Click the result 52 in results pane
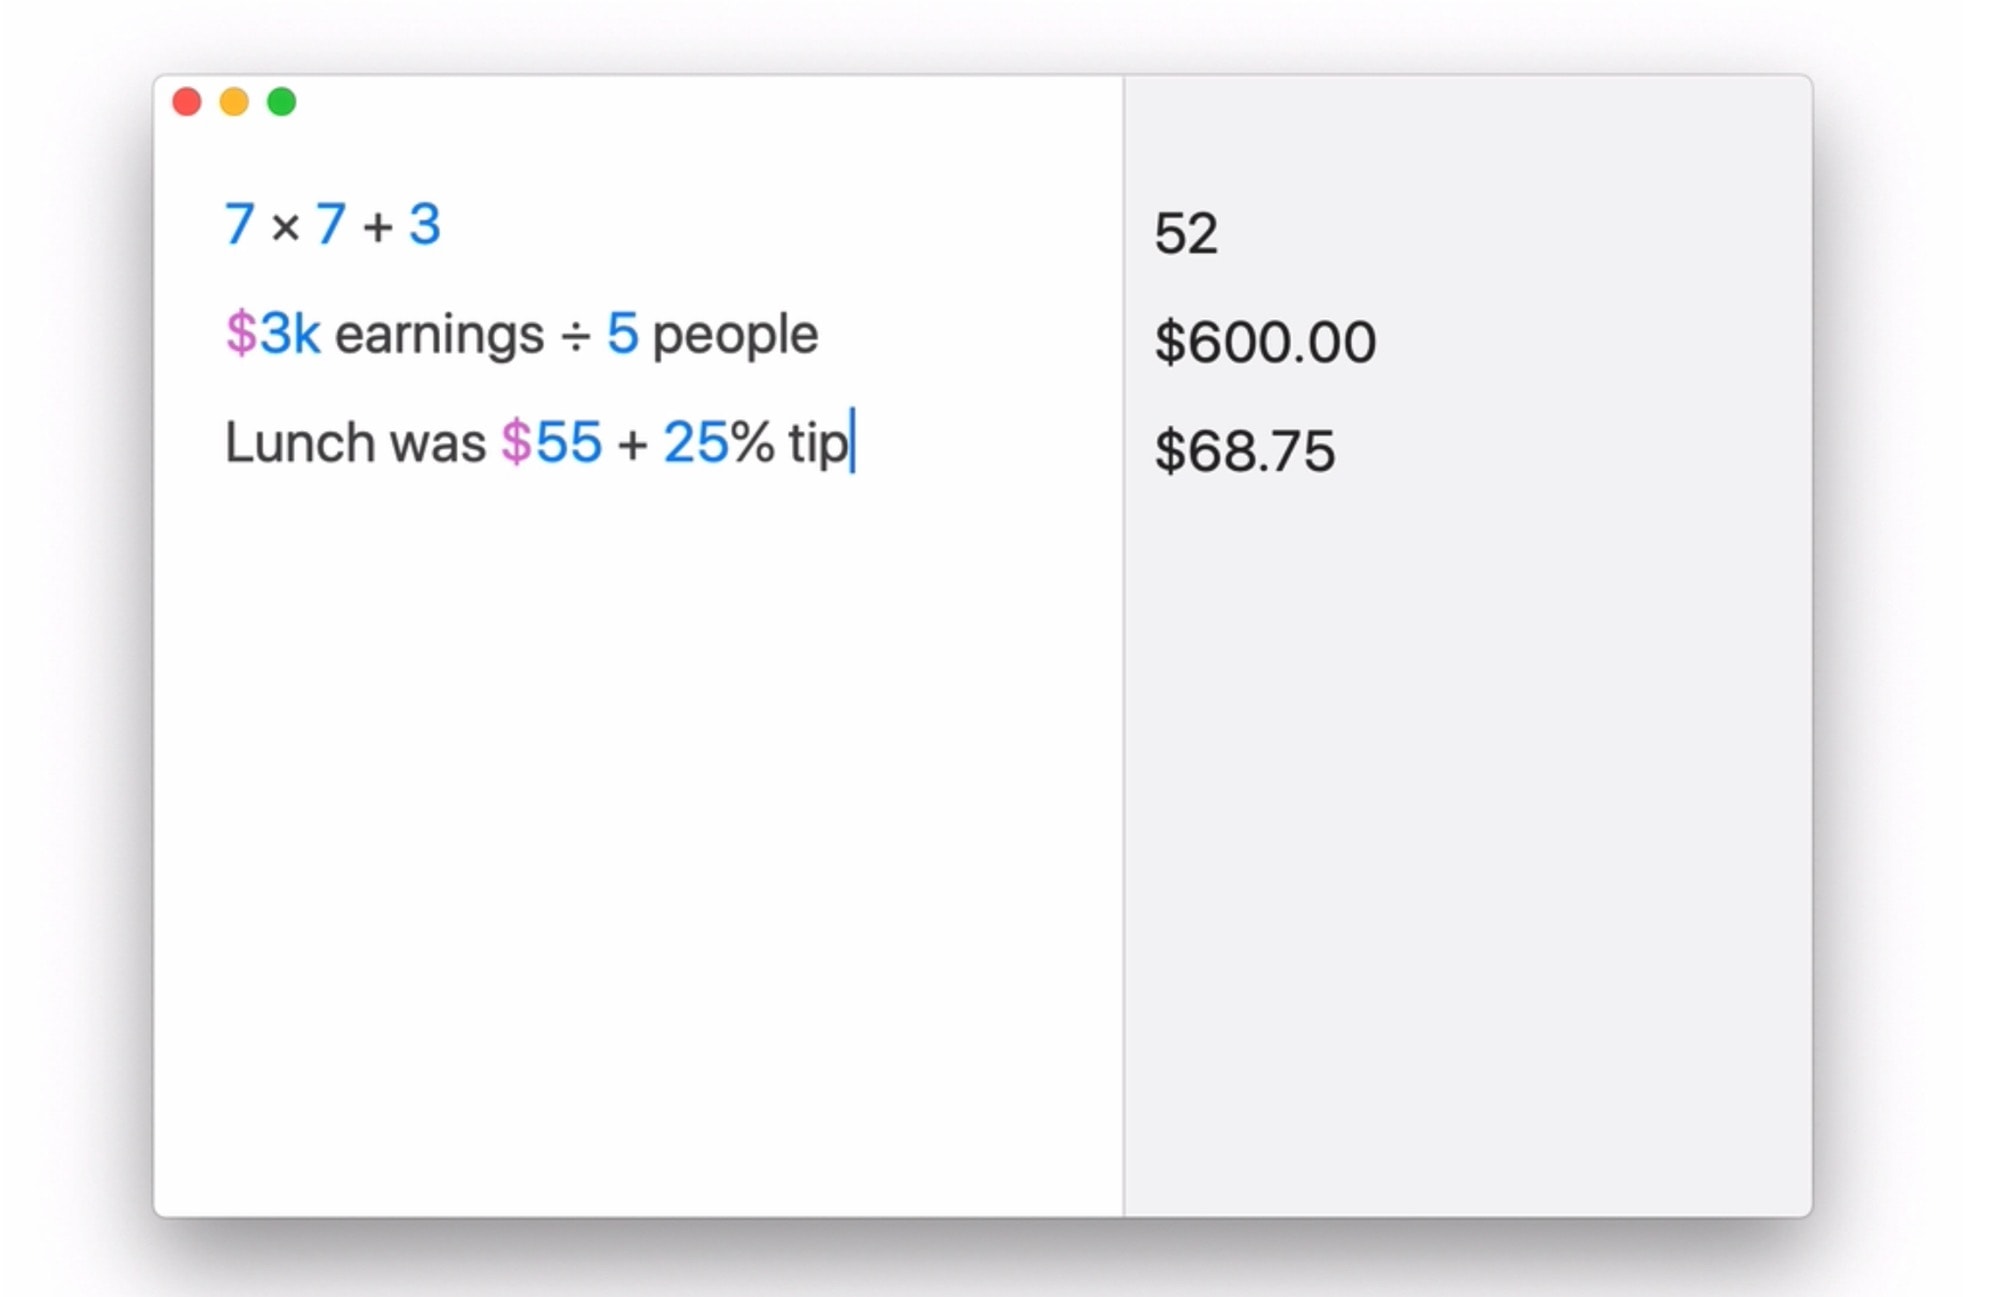Viewport: 2000px width, 1297px height. point(1186,234)
